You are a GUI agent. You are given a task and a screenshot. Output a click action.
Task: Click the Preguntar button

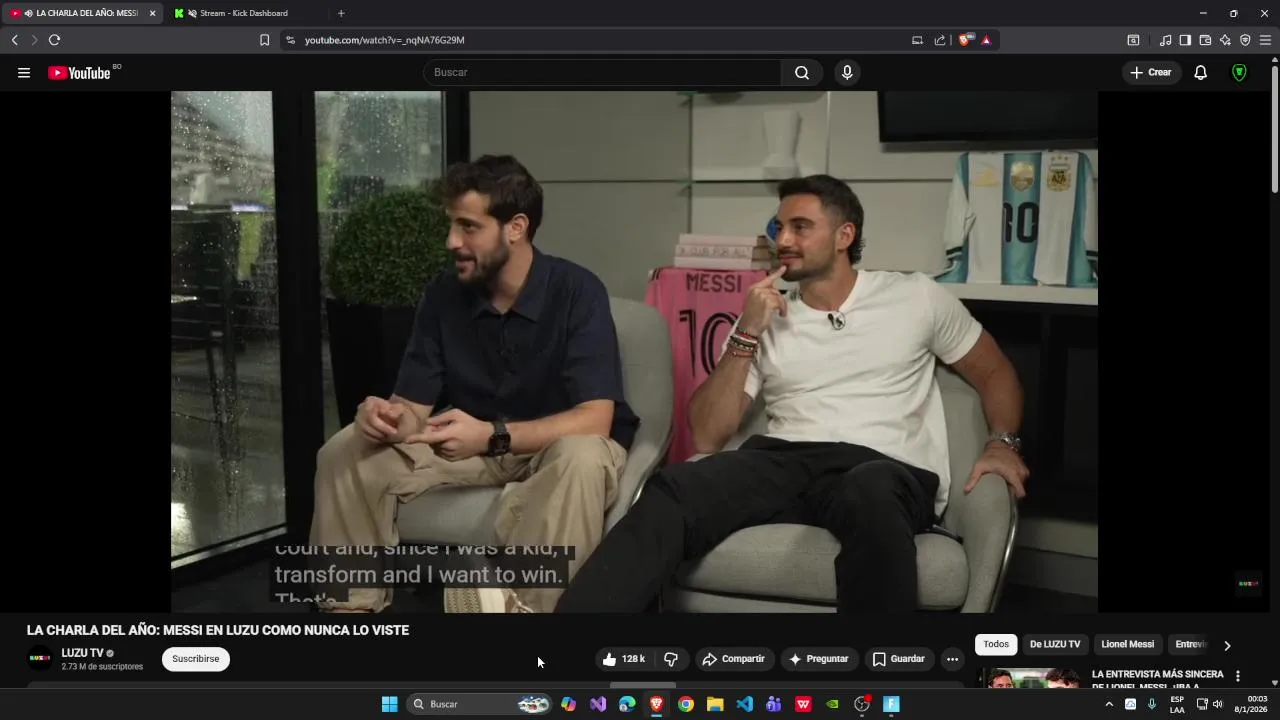(x=819, y=659)
